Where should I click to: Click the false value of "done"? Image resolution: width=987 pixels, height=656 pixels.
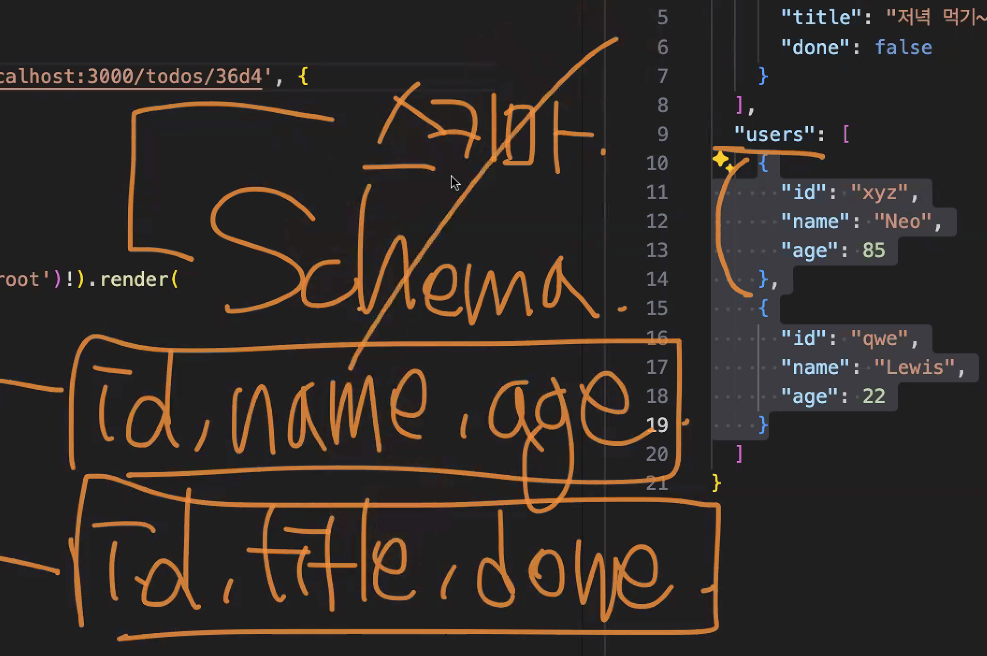point(903,47)
